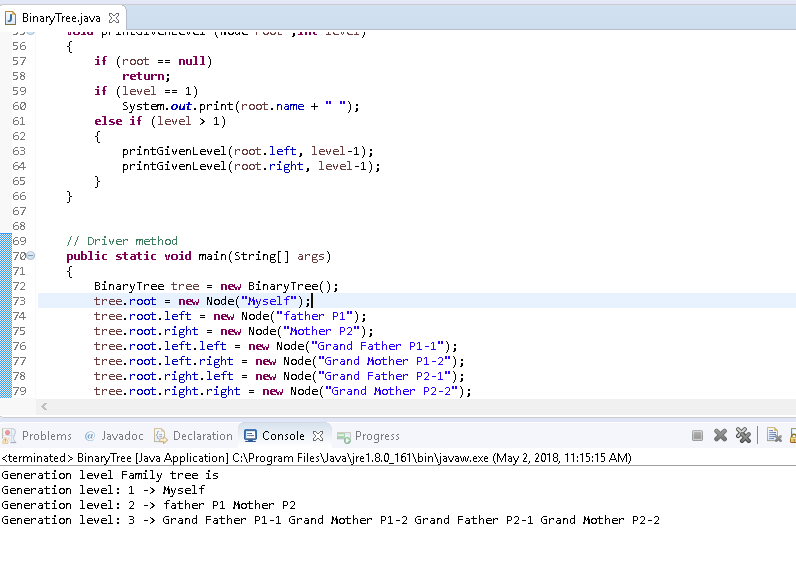Clear the console output

click(774, 436)
